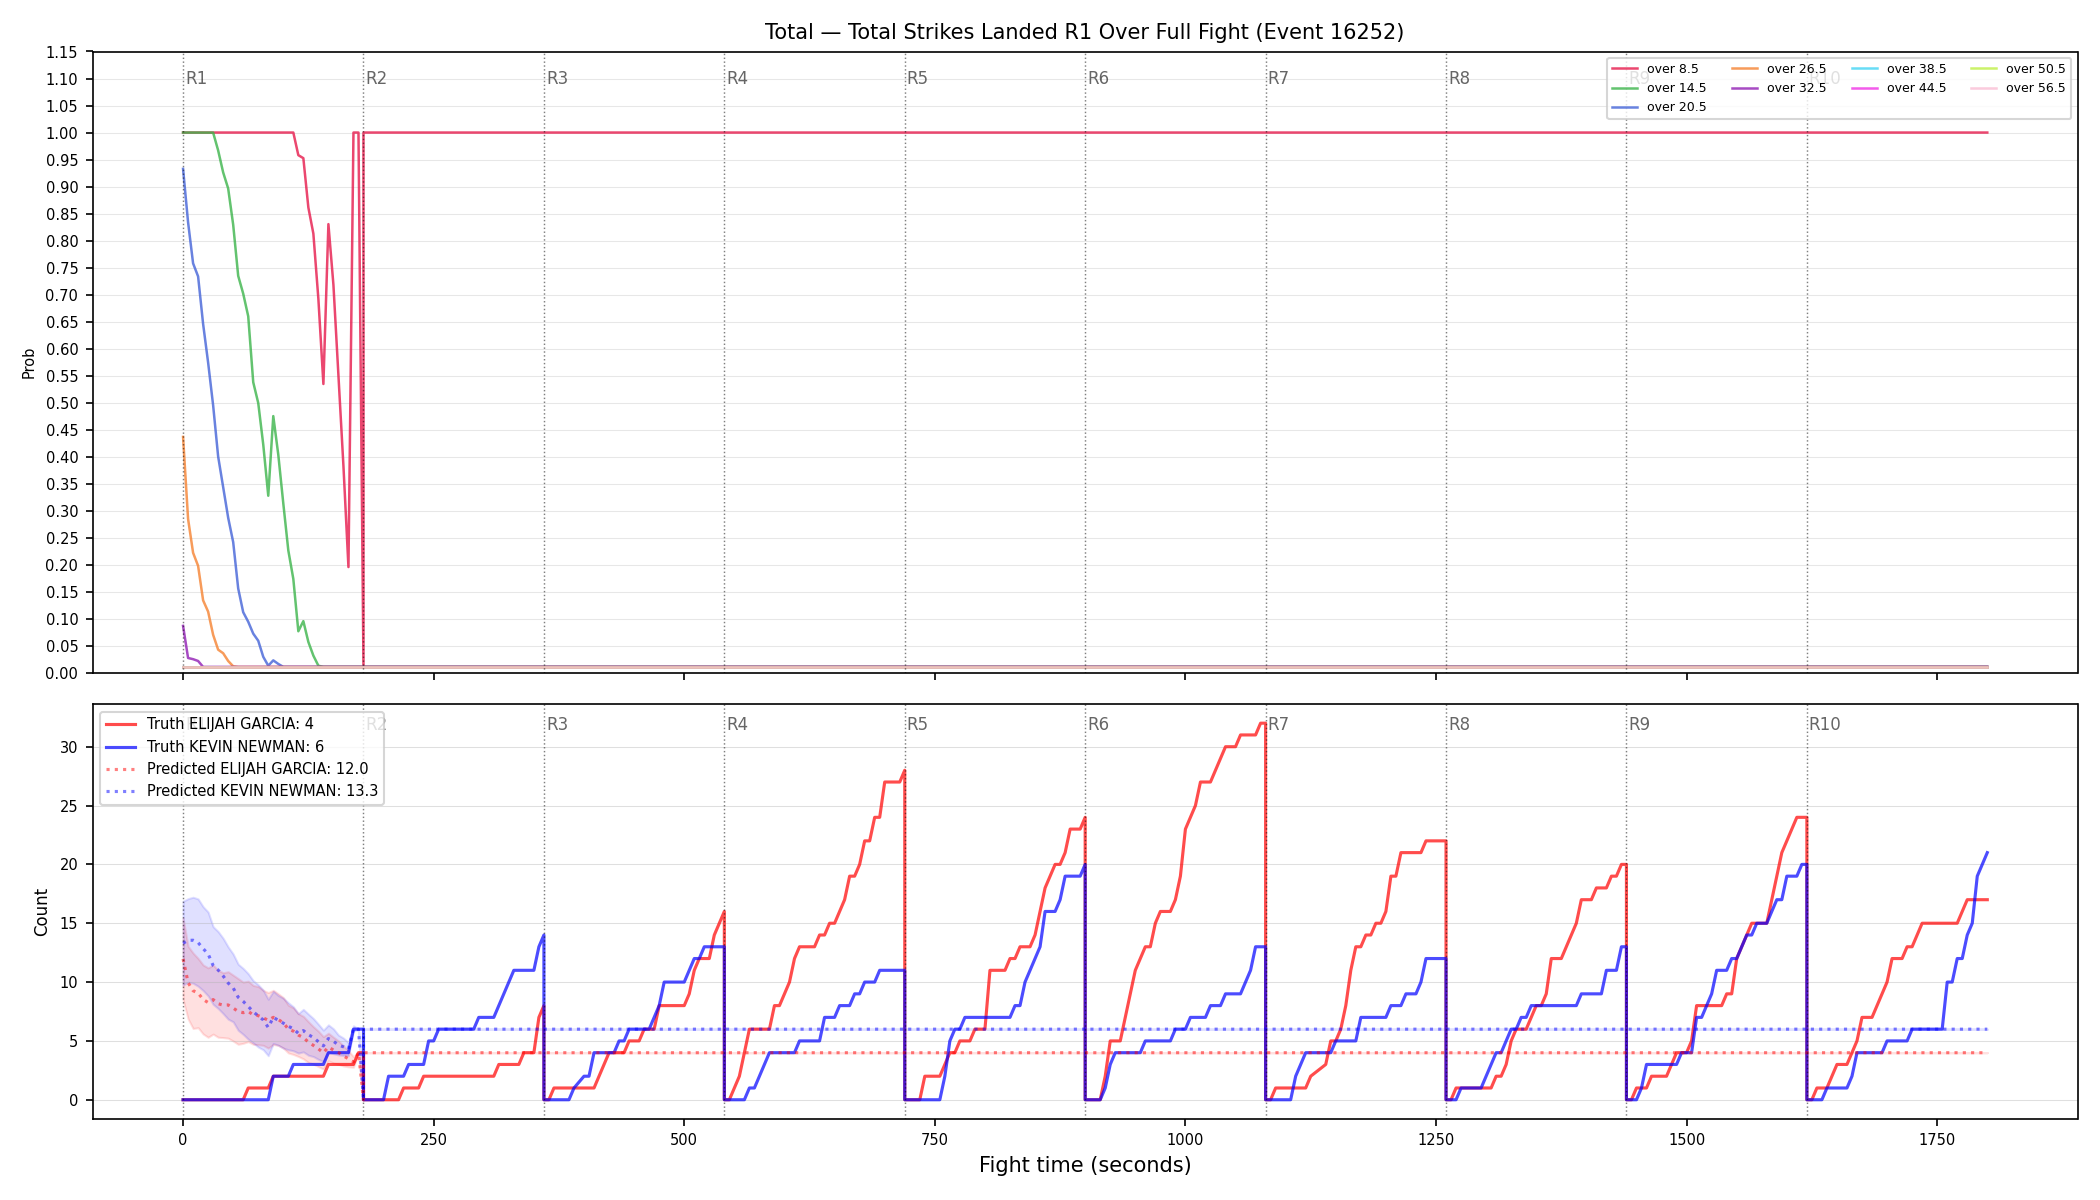Click the 0.50 tick on the Prob axis
2100x1200 pixels.
click(x=62, y=403)
